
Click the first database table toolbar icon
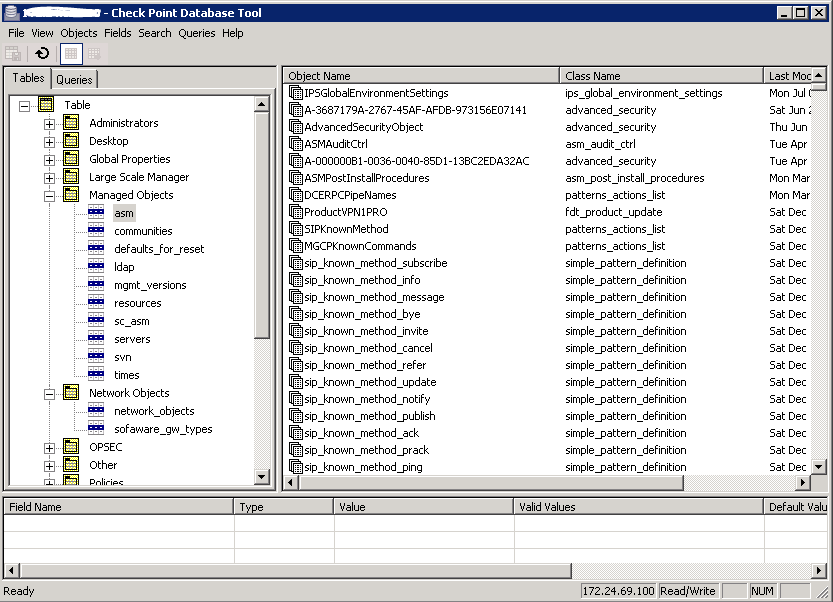(x=13, y=53)
